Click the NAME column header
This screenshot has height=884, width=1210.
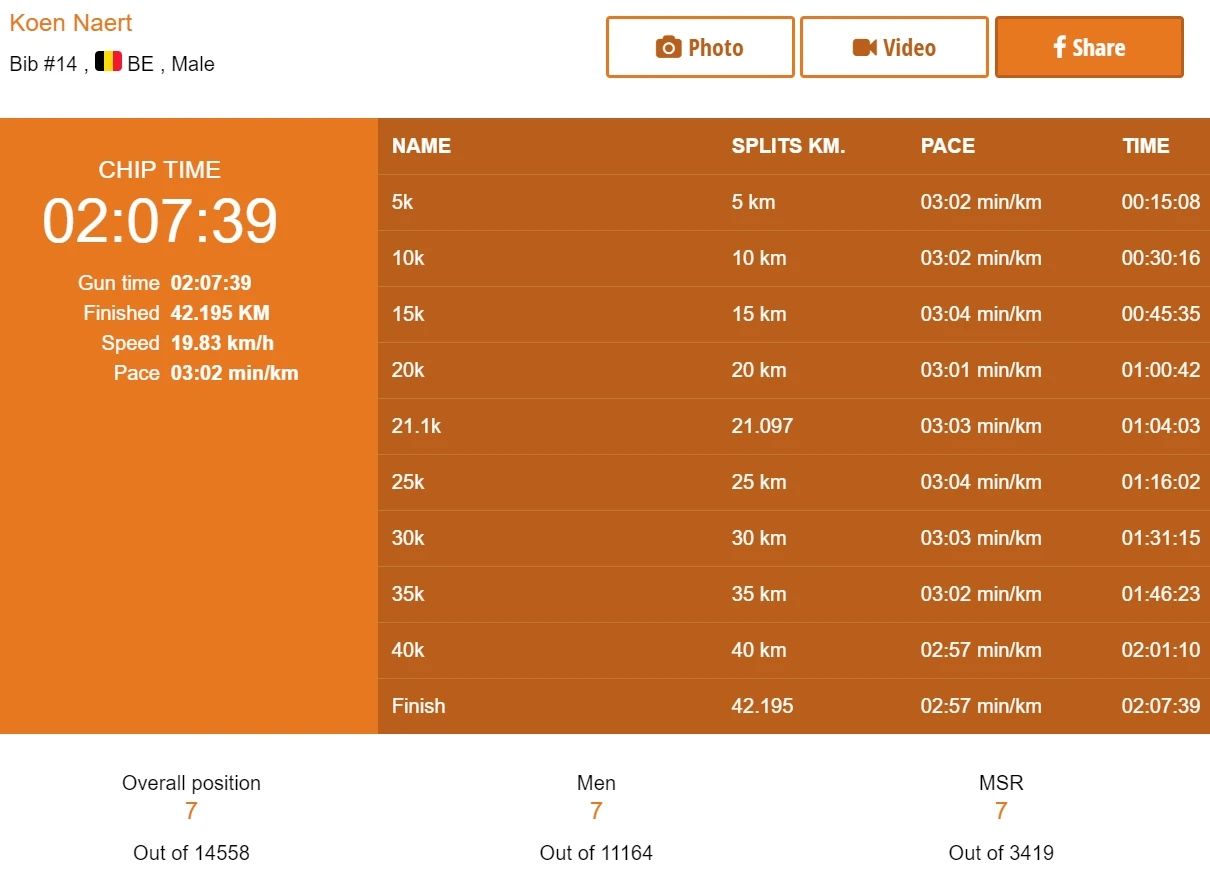coord(421,146)
